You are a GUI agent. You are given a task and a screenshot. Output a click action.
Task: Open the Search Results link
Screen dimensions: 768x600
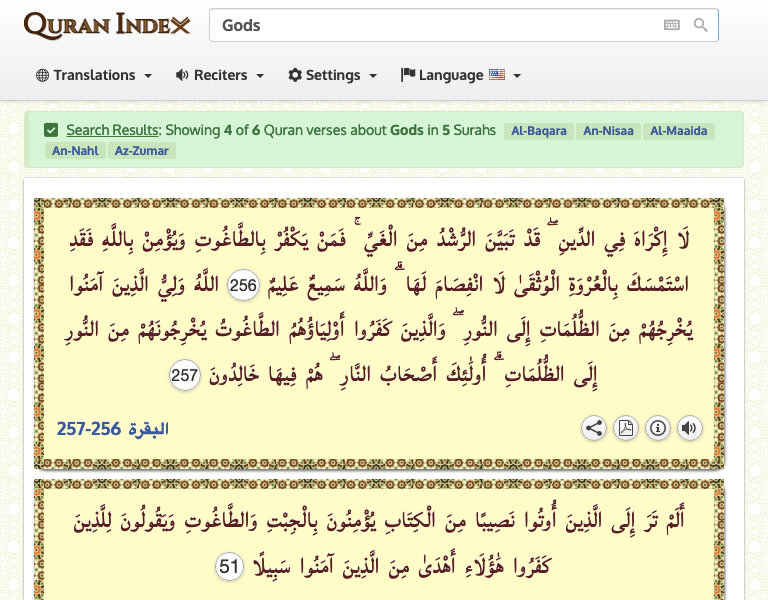click(x=113, y=130)
